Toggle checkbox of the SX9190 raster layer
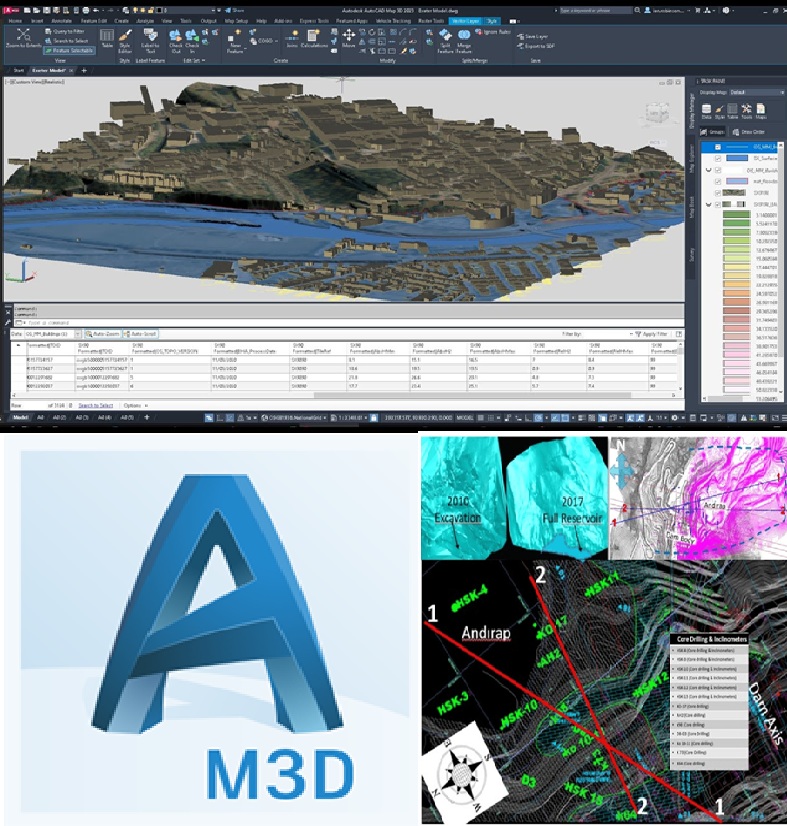 pyautogui.click(x=717, y=193)
